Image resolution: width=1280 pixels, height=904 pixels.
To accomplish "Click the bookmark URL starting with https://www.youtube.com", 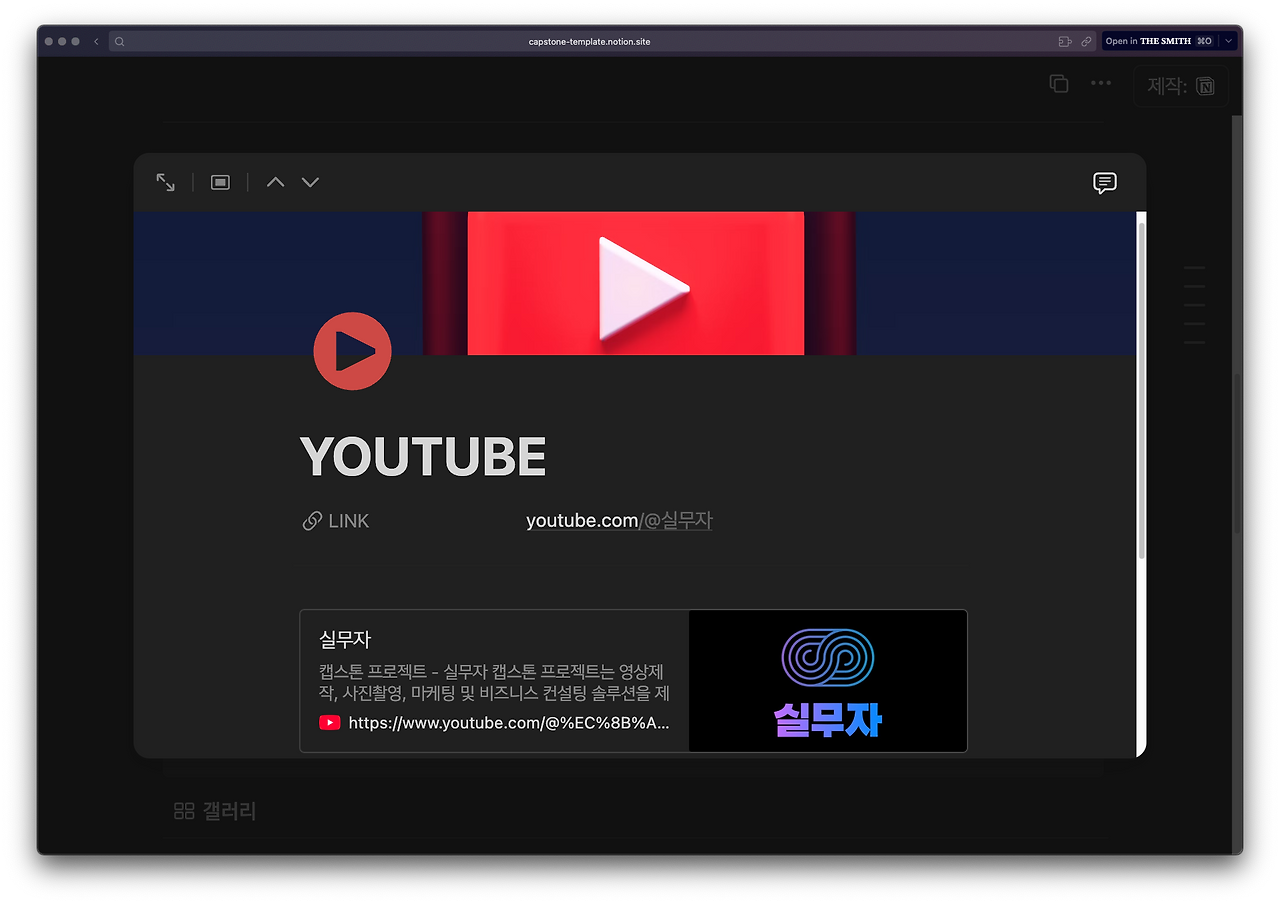I will point(509,723).
